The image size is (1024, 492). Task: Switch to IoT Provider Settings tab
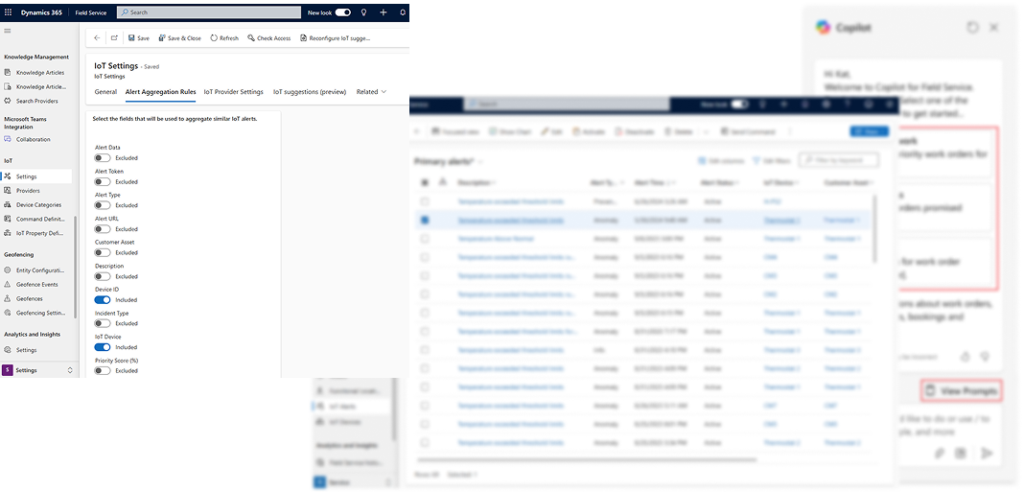(x=233, y=92)
